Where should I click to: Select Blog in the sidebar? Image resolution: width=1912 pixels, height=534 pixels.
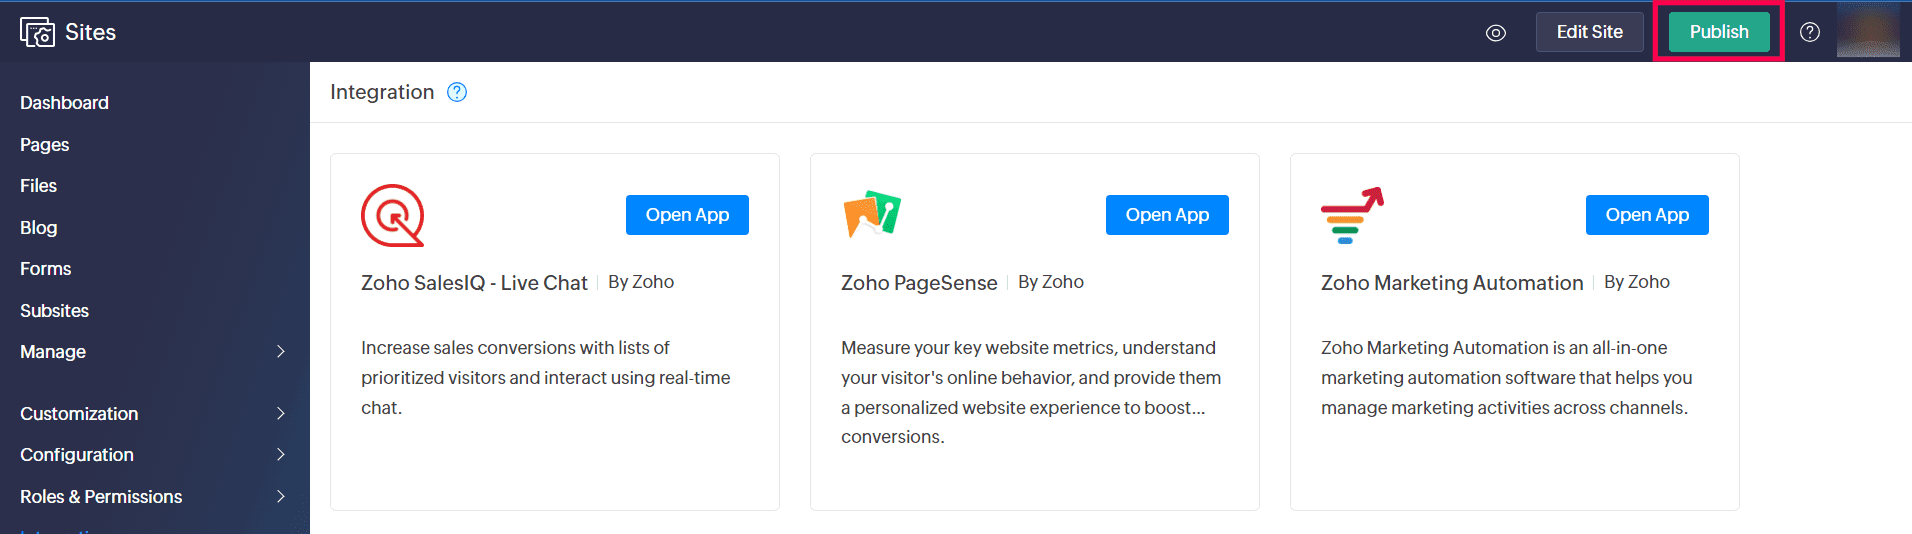pyautogui.click(x=39, y=228)
